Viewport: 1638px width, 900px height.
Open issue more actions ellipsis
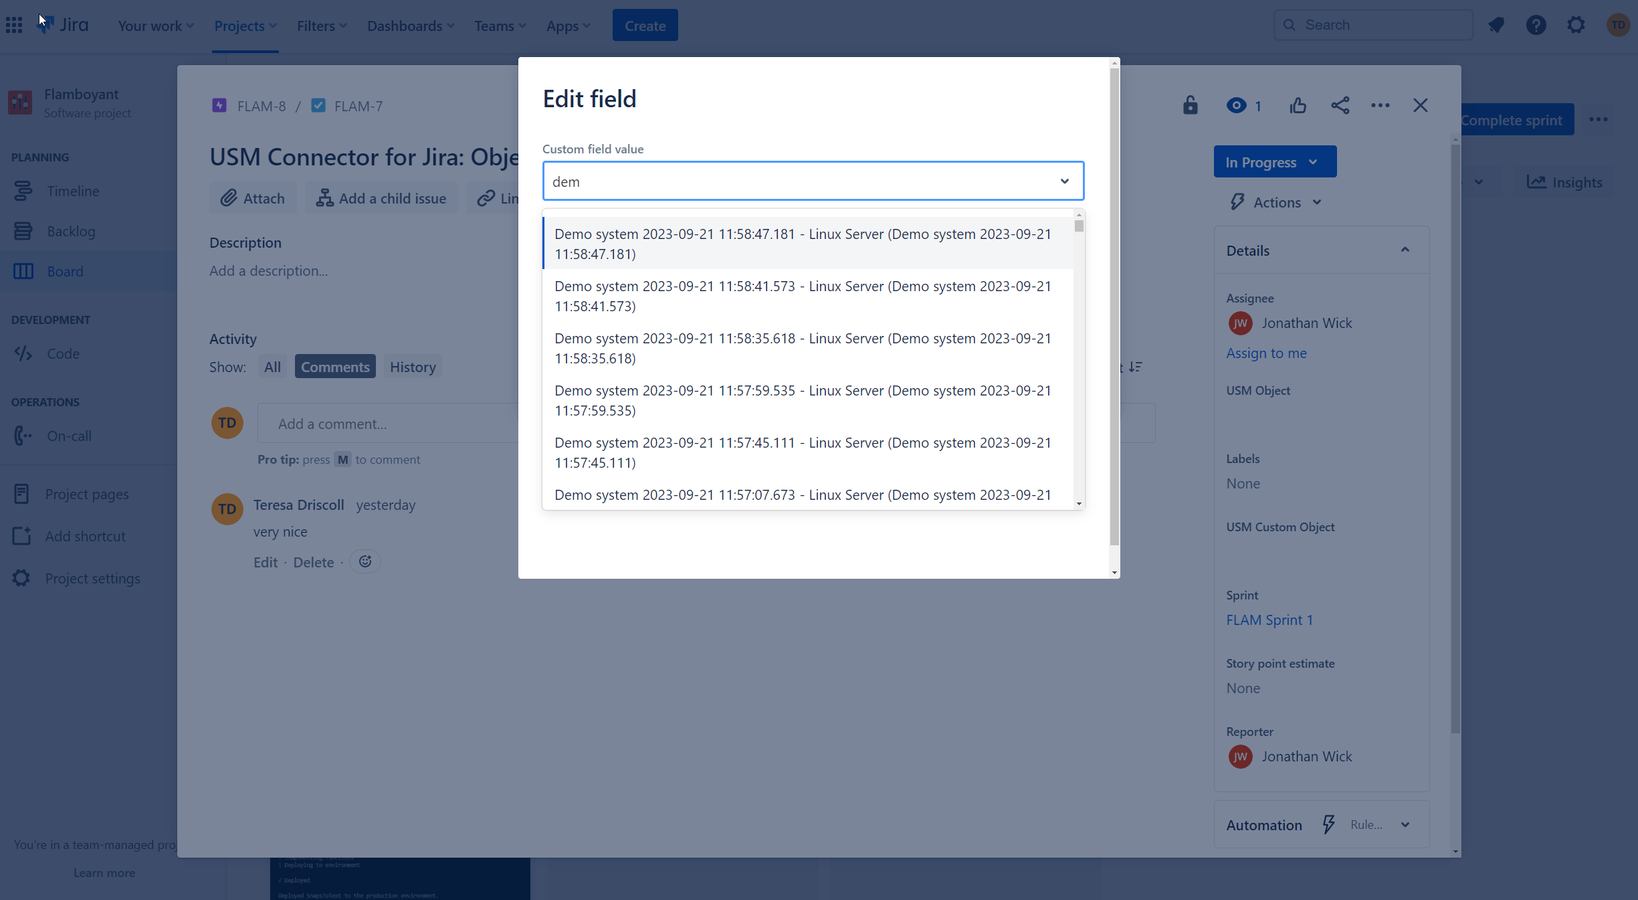point(1380,105)
